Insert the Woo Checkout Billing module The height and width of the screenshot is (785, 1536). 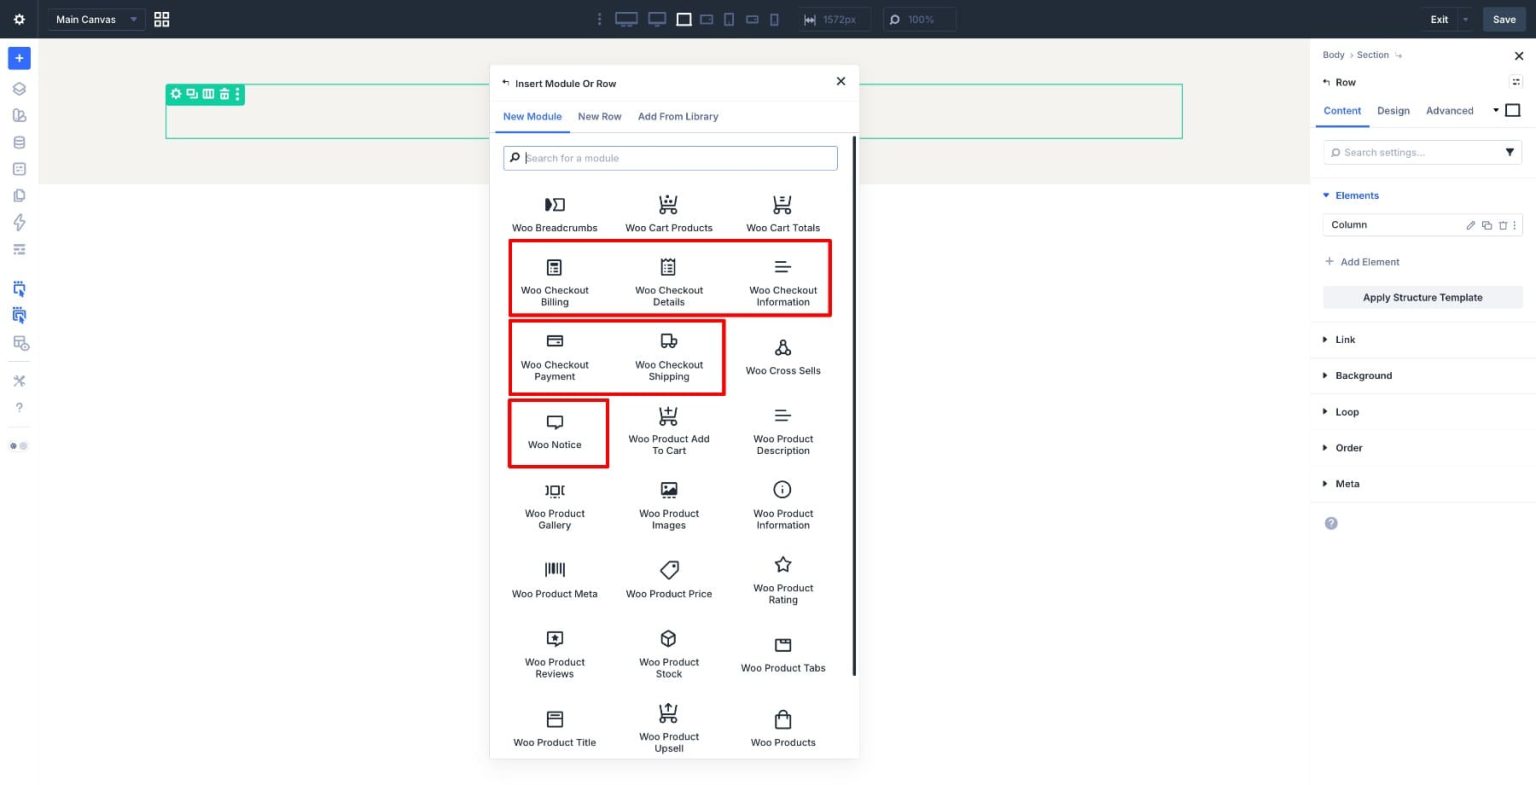555,281
